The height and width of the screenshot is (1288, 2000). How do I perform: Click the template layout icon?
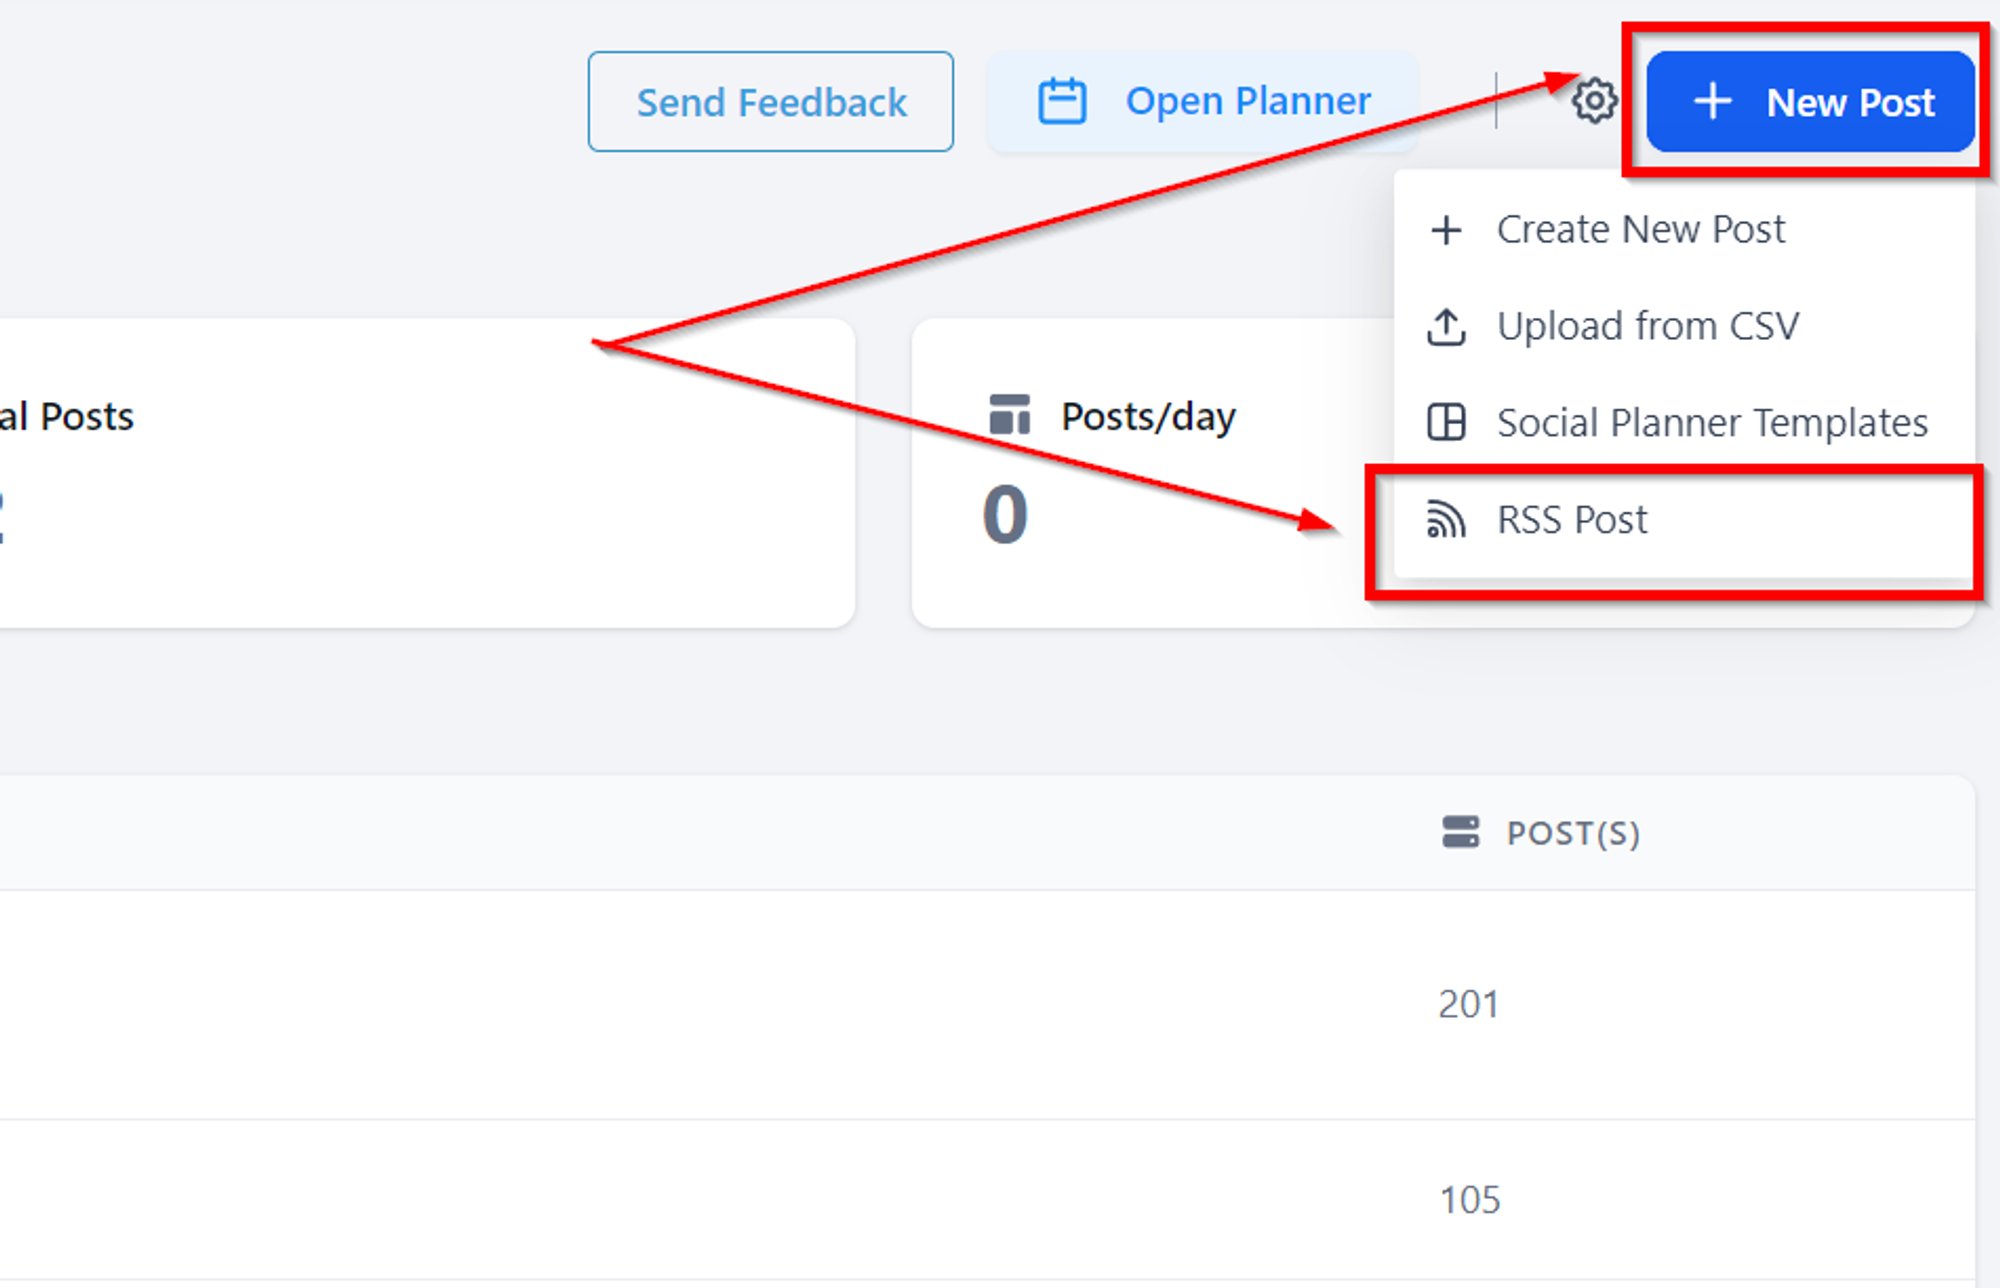[1446, 422]
